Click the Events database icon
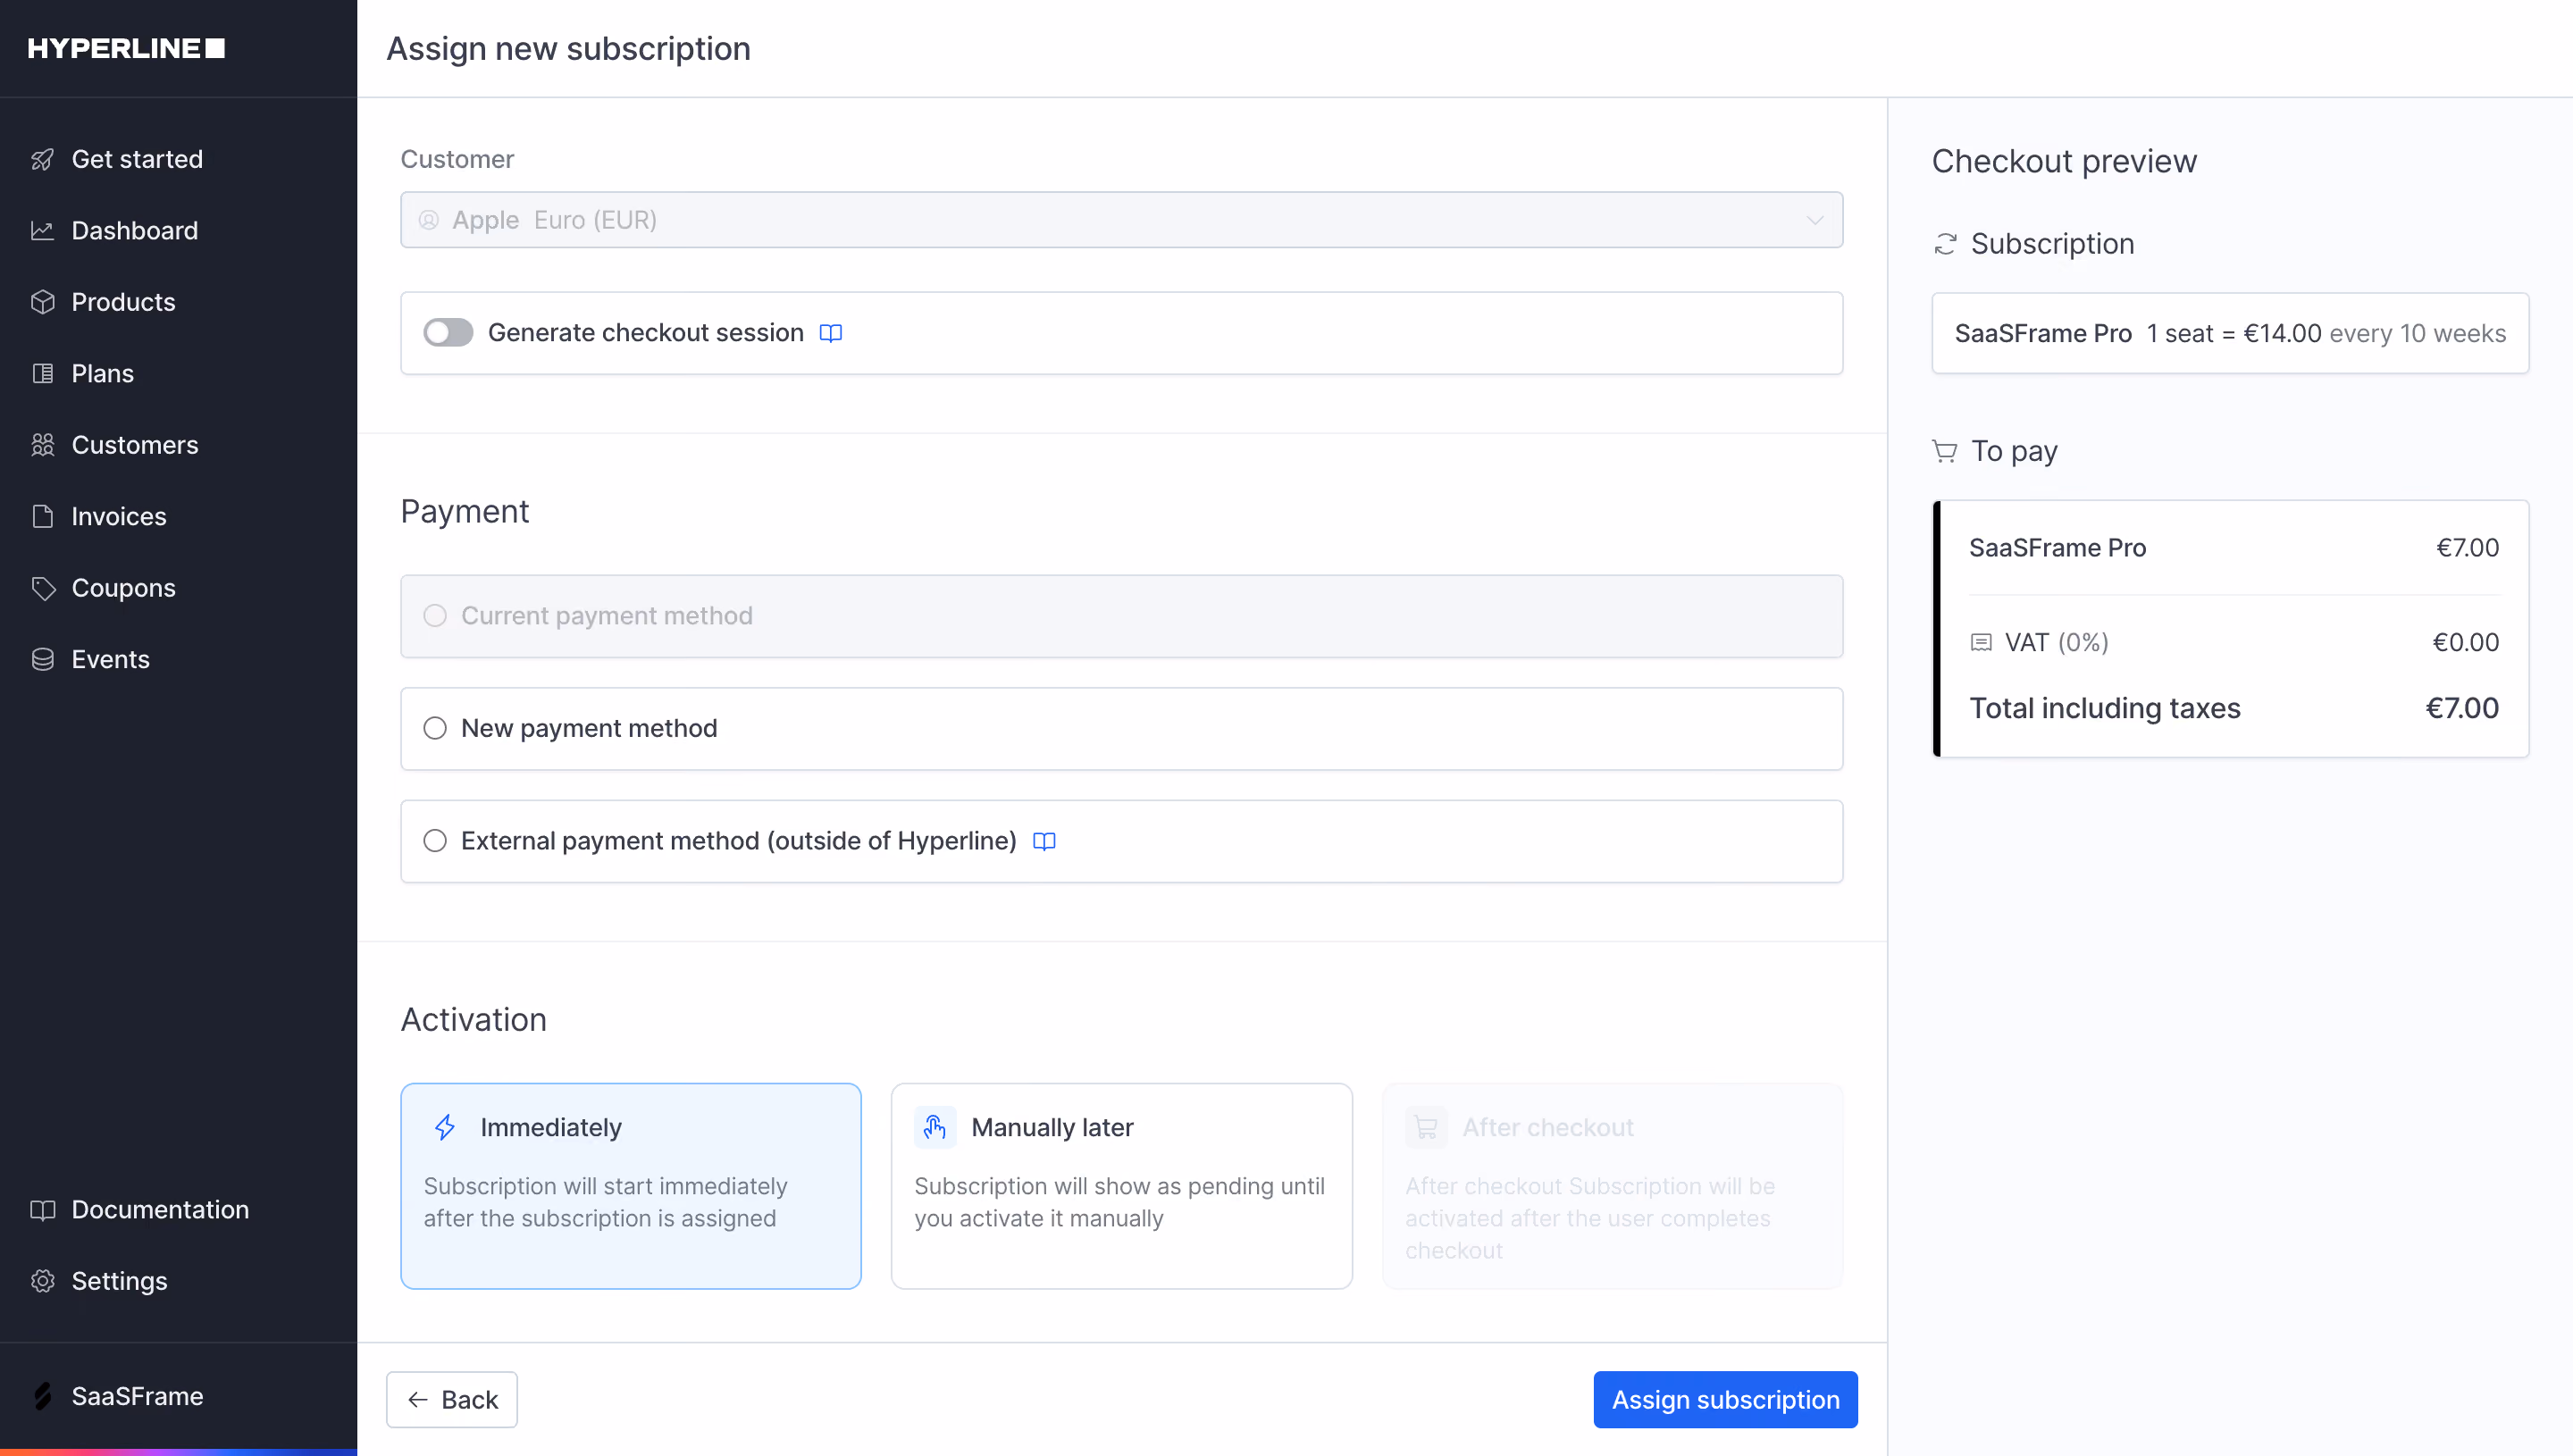The height and width of the screenshot is (1456, 2573). coord(42,660)
